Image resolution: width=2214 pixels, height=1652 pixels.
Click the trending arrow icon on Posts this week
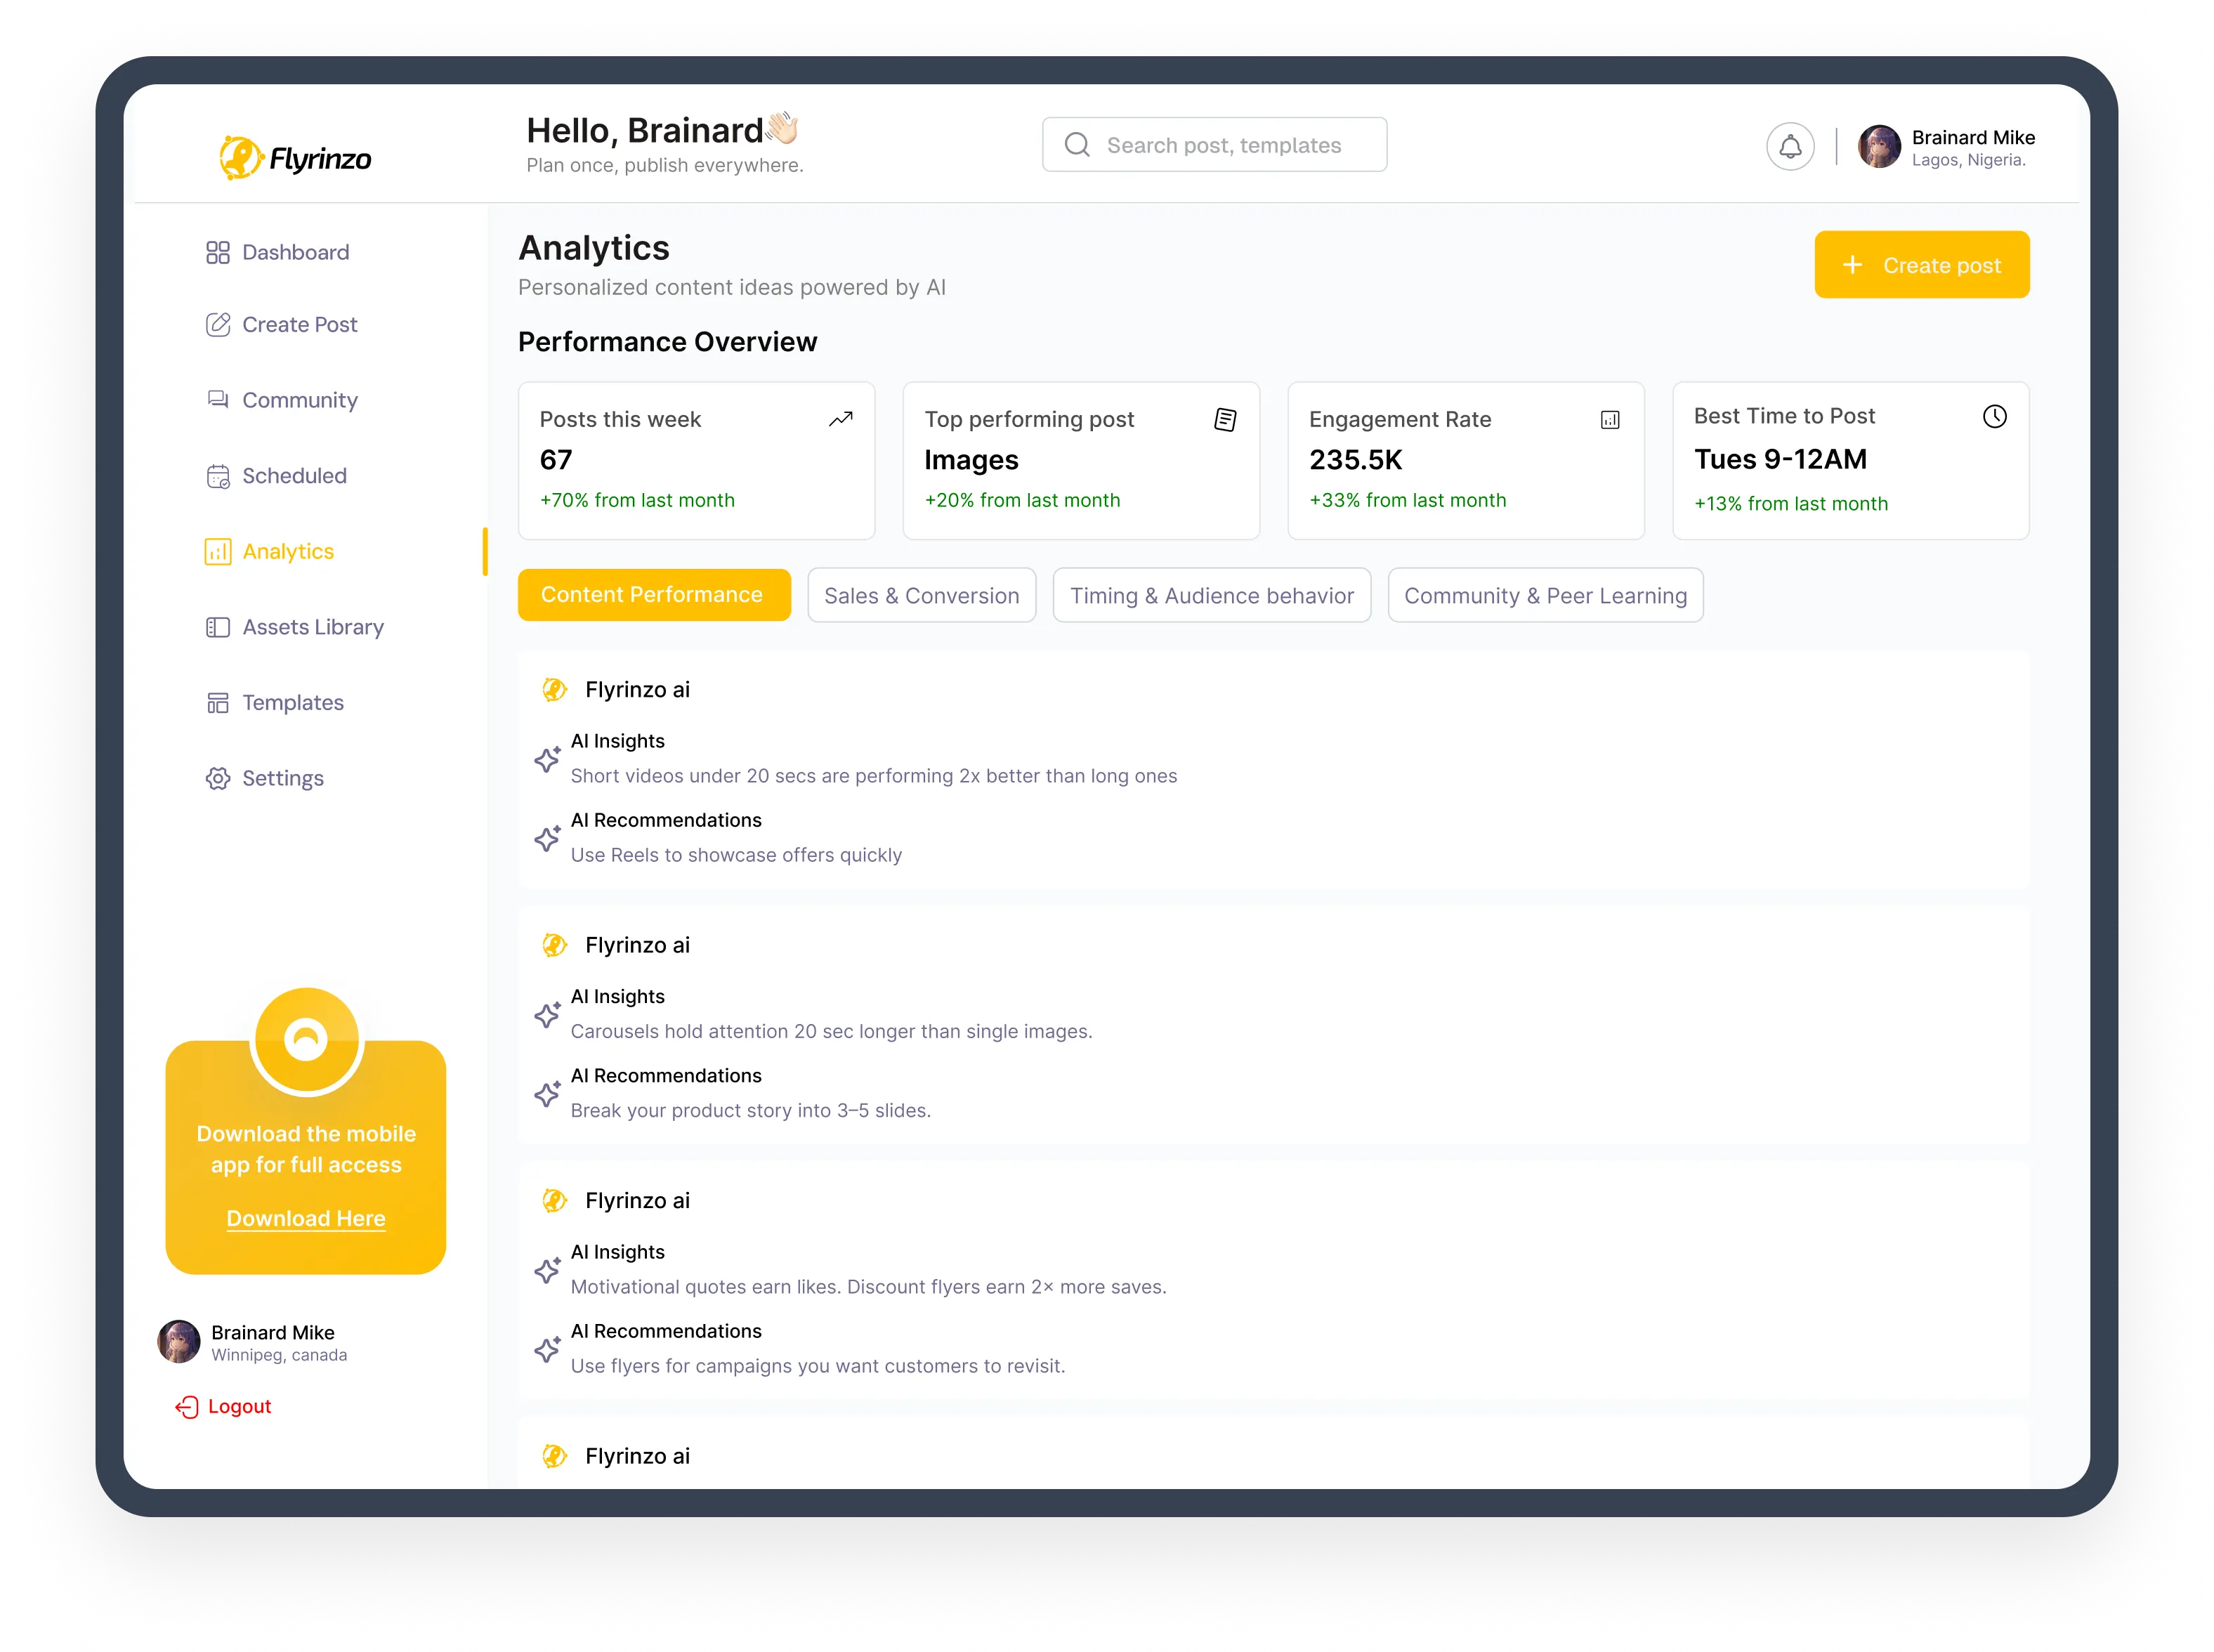(840, 419)
